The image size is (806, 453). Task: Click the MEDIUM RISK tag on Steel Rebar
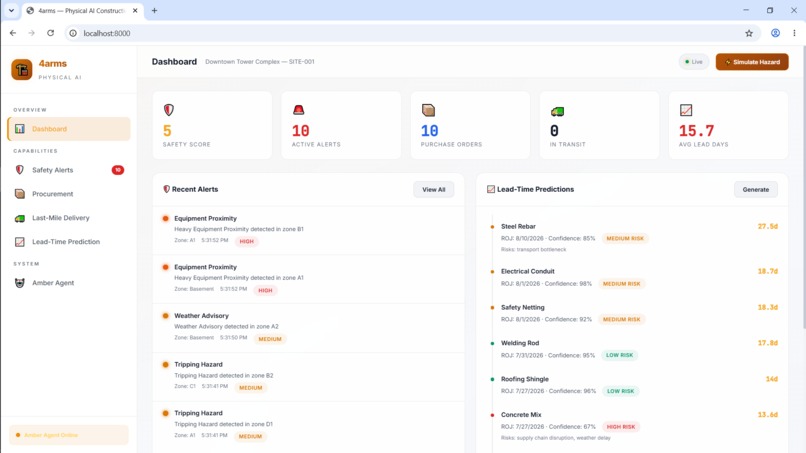click(625, 239)
